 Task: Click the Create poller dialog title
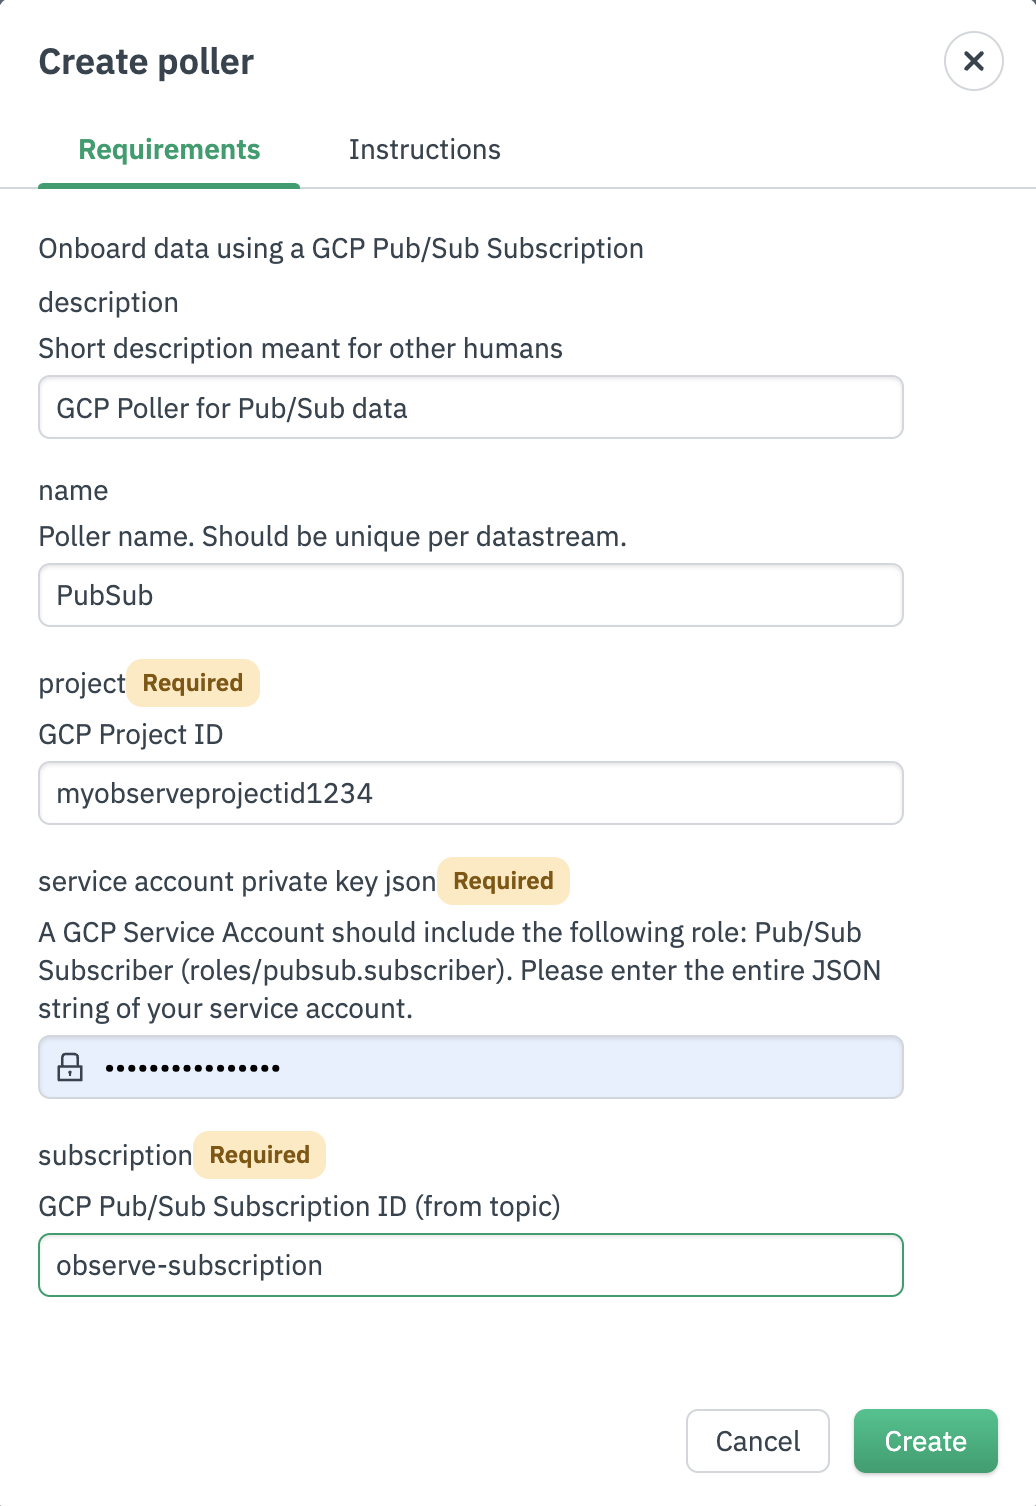click(146, 62)
